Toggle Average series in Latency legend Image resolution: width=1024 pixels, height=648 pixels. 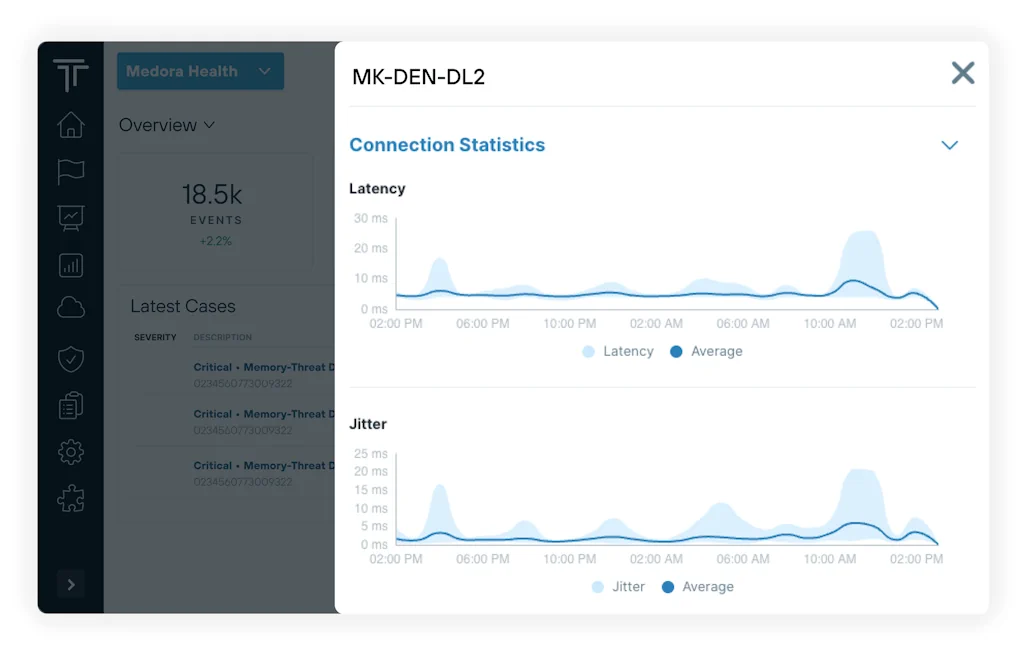coord(706,352)
